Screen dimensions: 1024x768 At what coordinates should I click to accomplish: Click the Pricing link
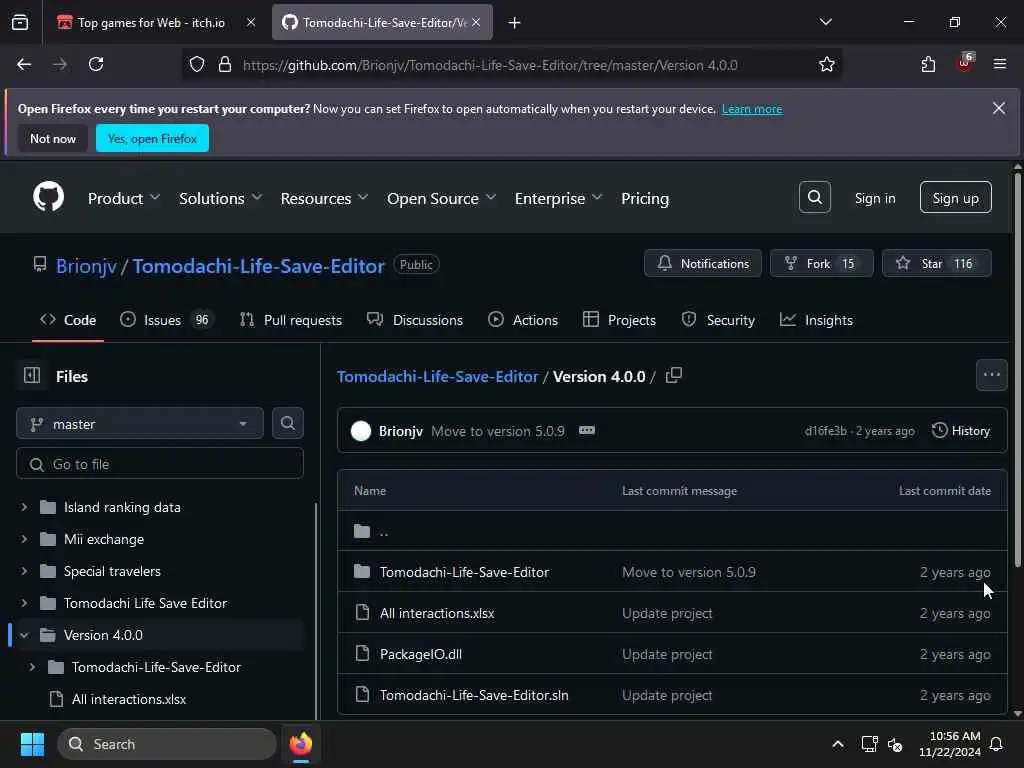[x=645, y=198]
